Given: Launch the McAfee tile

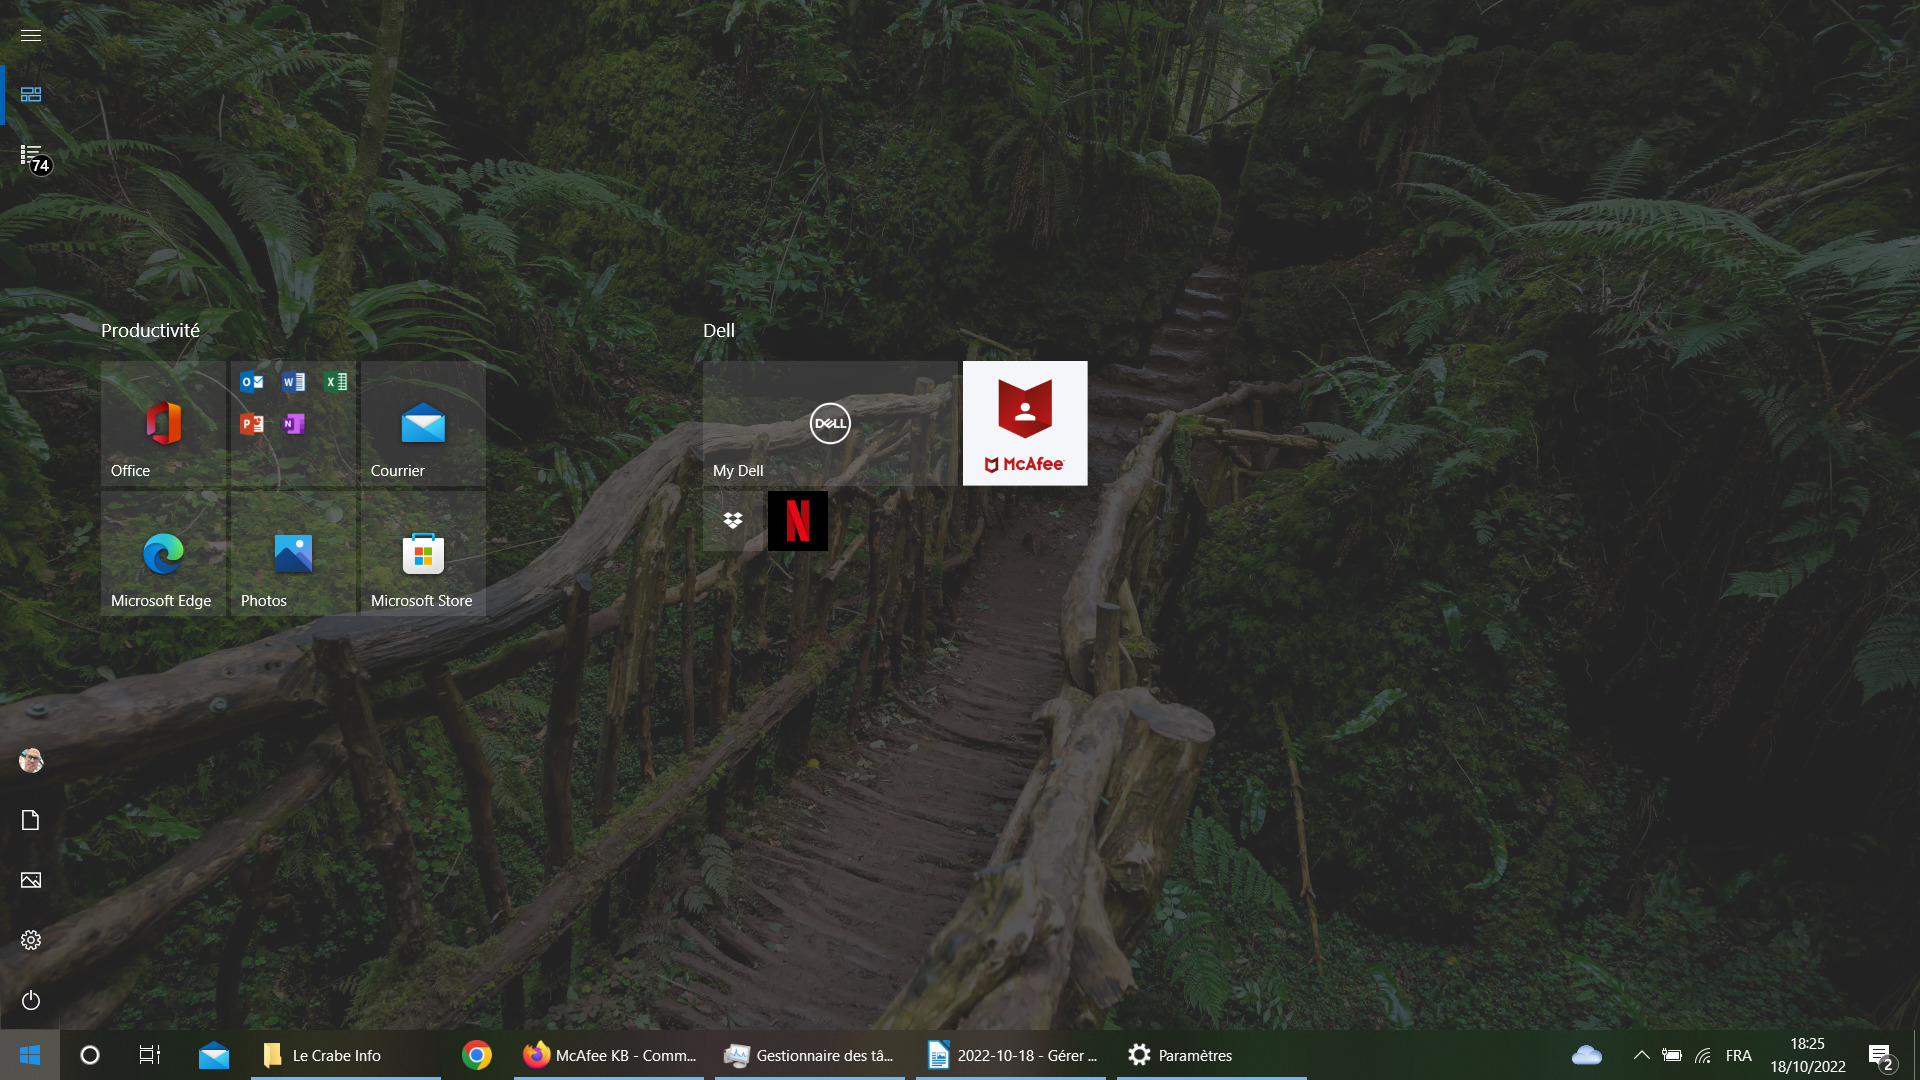Looking at the screenshot, I should [1025, 424].
